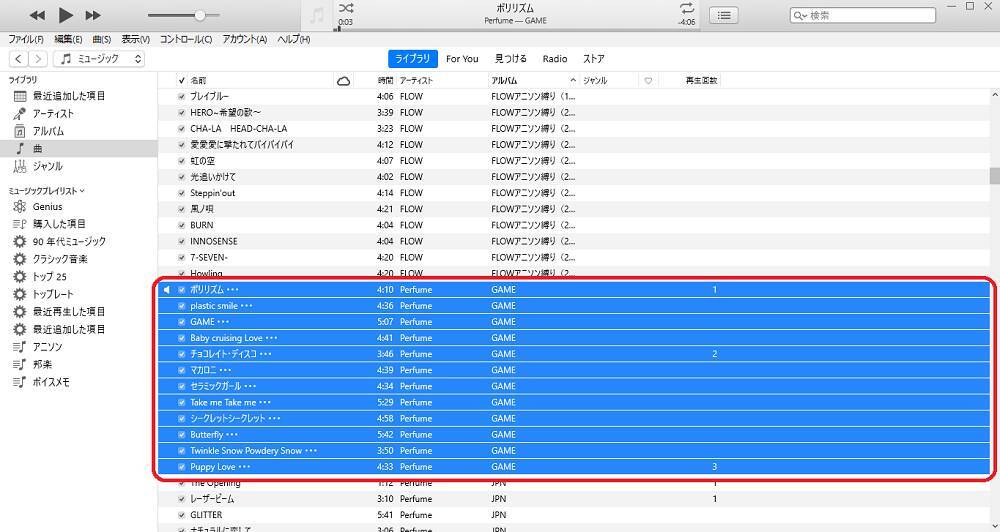Screen dimensions: 1000x532
Task: Toggle the checkbox for BURN
Action: click(181, 225)
